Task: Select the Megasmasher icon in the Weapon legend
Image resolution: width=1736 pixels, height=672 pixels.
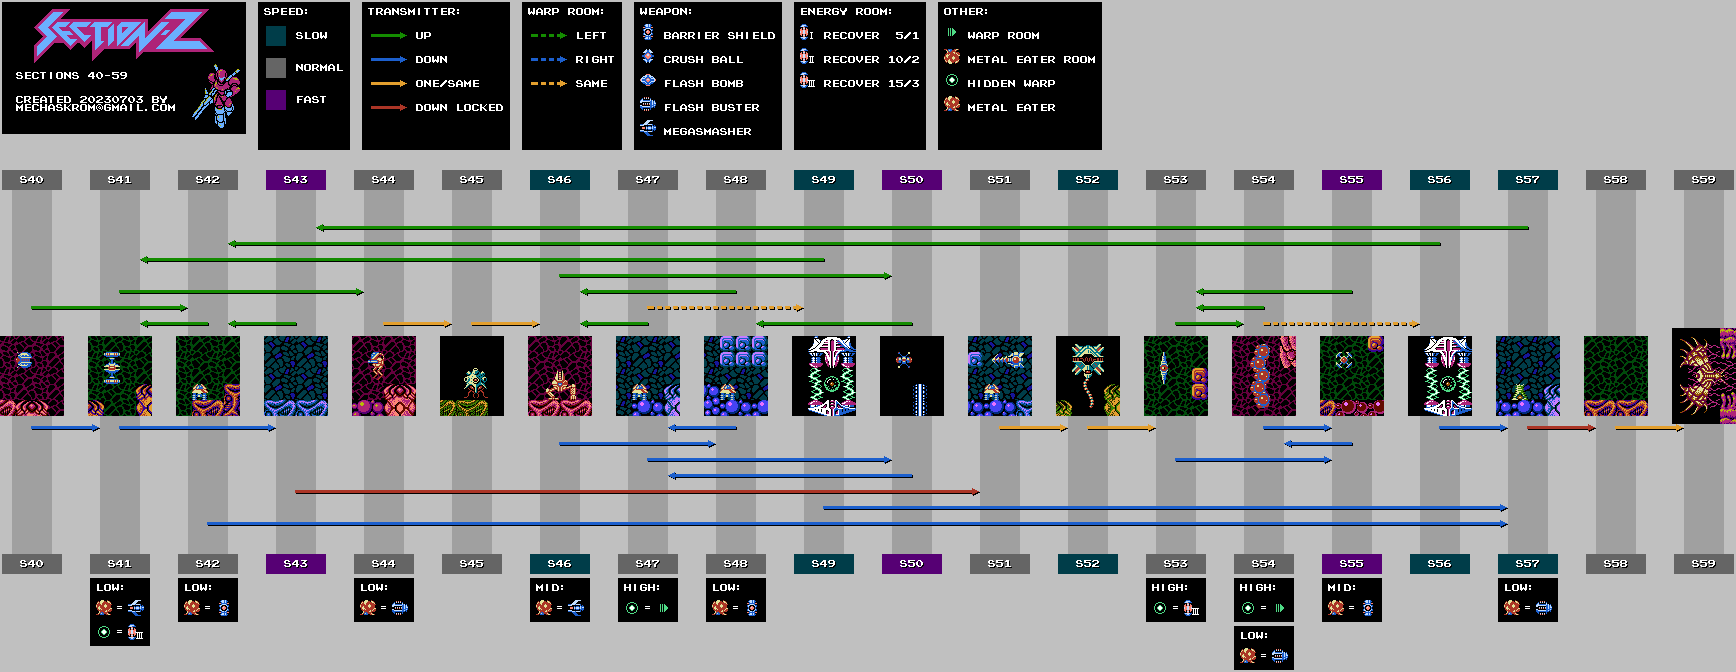Action: 648,129
